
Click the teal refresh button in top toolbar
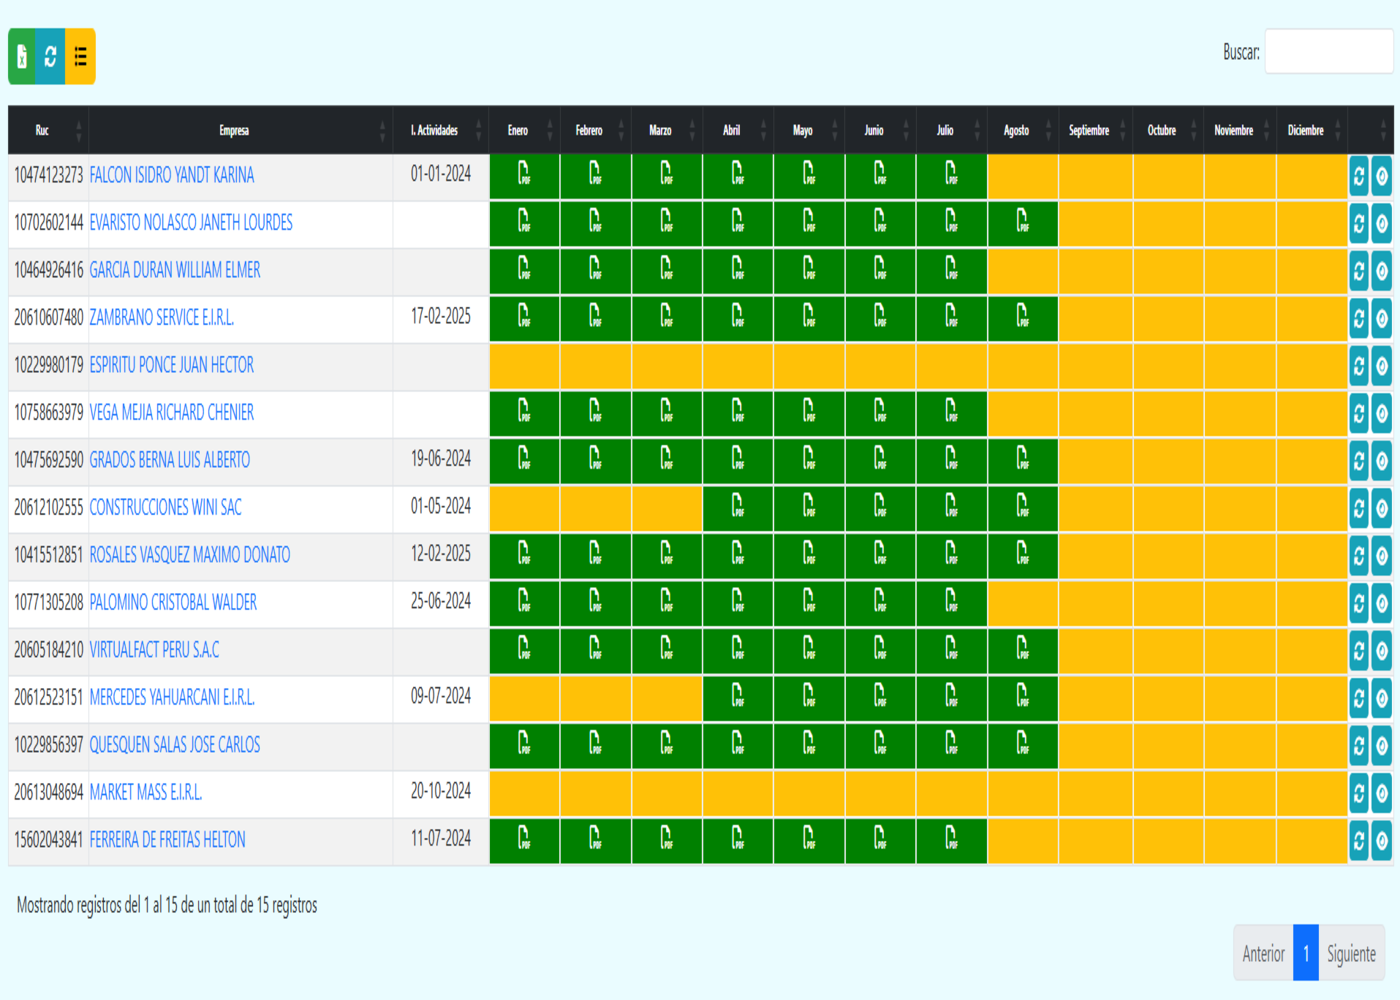50,56
